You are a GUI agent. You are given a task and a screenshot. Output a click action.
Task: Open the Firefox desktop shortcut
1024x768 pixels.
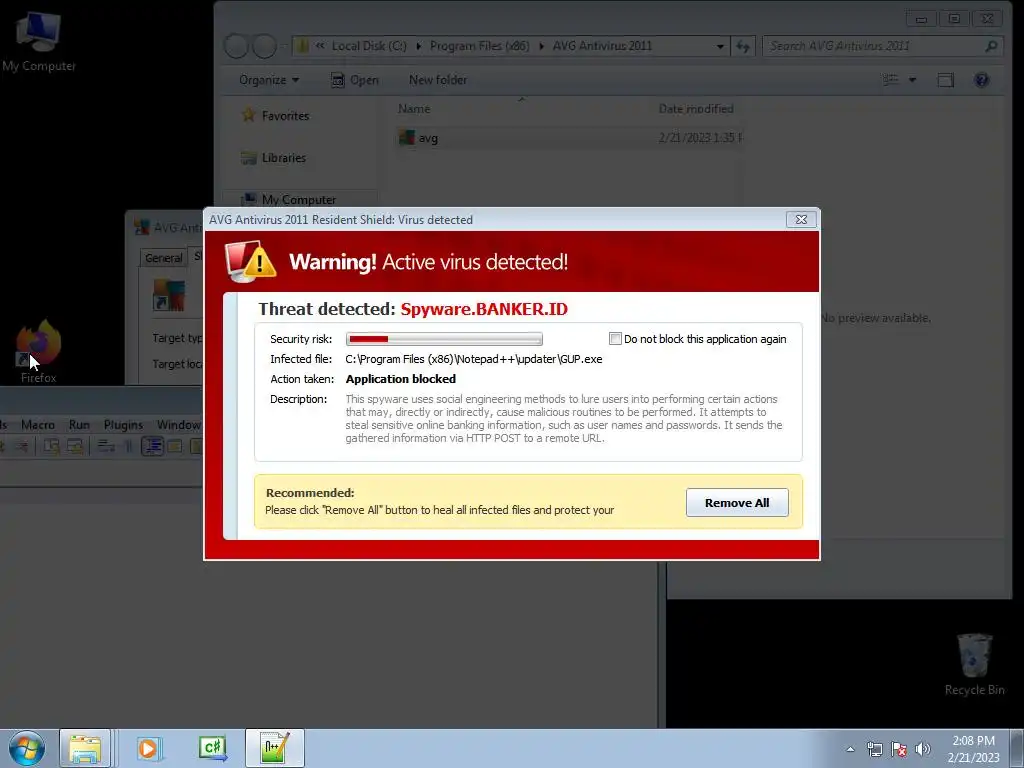pyautogui.click(x=38, y=353)
